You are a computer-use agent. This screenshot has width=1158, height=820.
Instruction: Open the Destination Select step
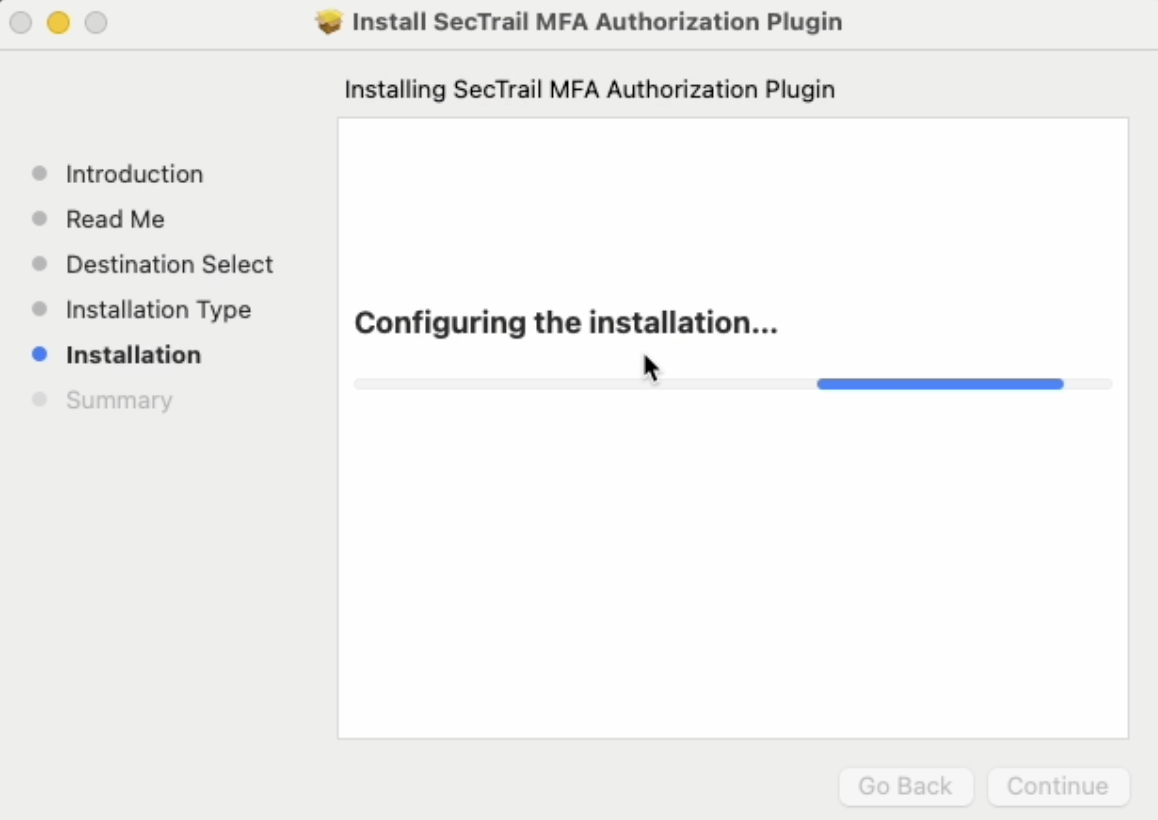169,263
